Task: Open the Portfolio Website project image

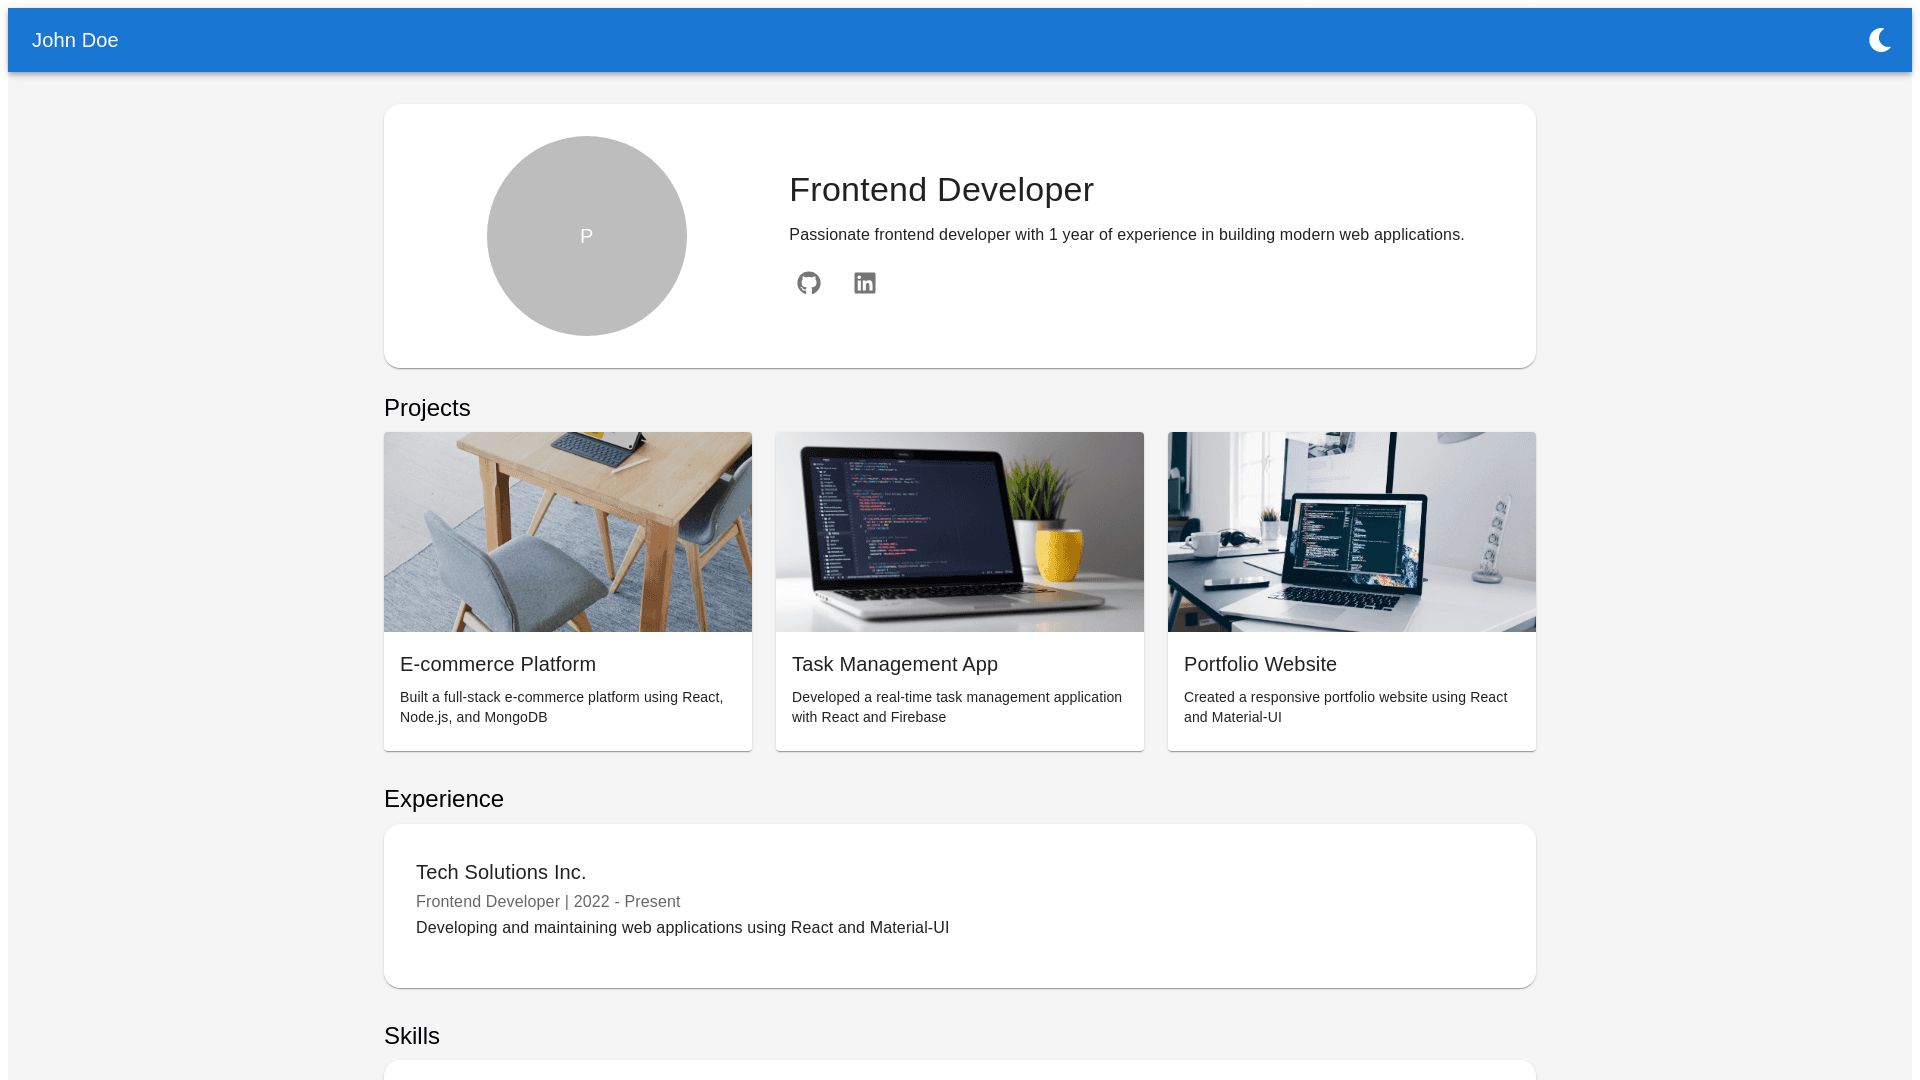Action: click(x=1352, y=532)
